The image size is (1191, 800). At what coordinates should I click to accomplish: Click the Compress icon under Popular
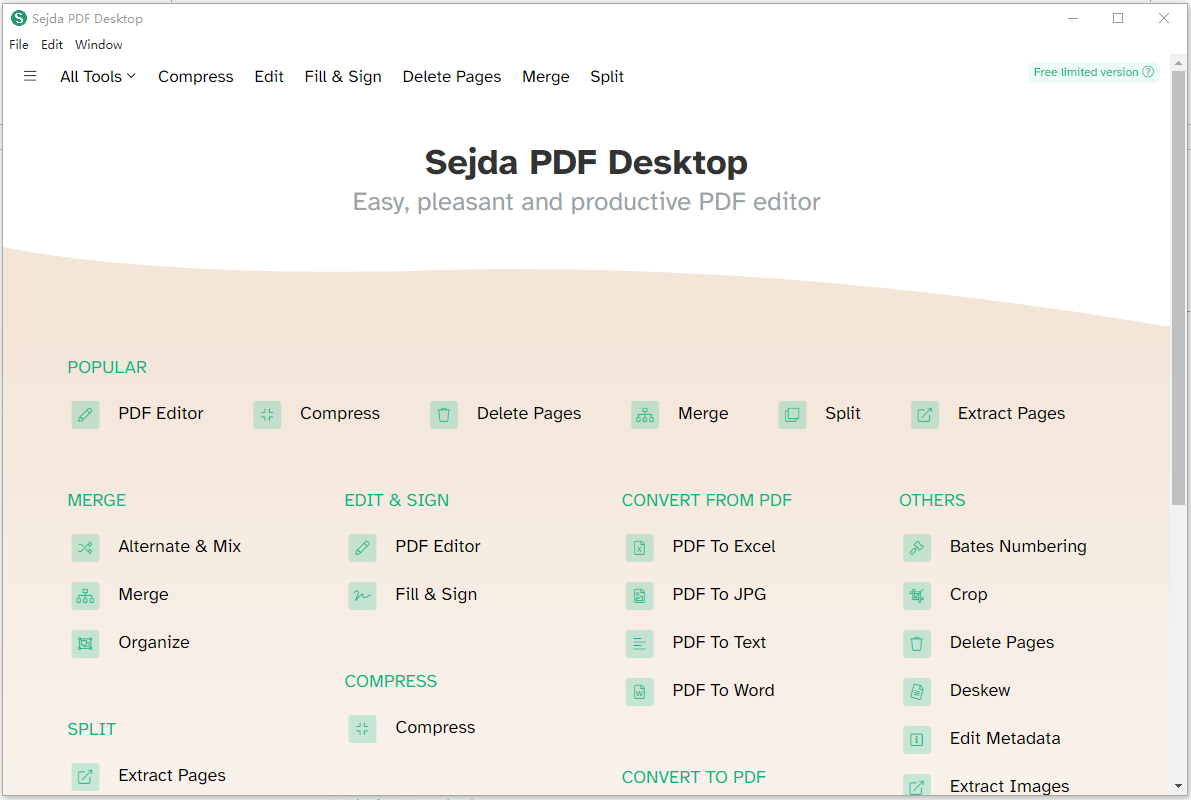click(x=267, y=415)
